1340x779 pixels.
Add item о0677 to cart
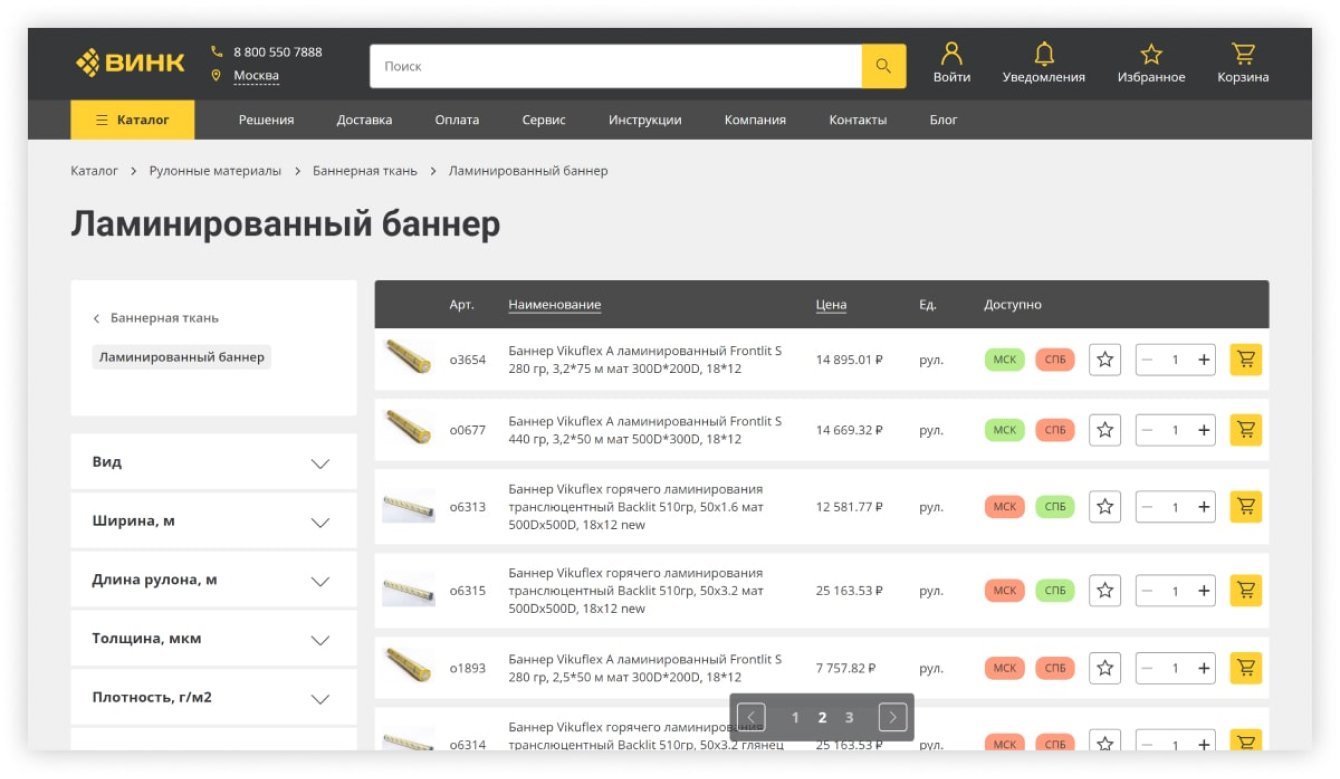coord(1246,430)
